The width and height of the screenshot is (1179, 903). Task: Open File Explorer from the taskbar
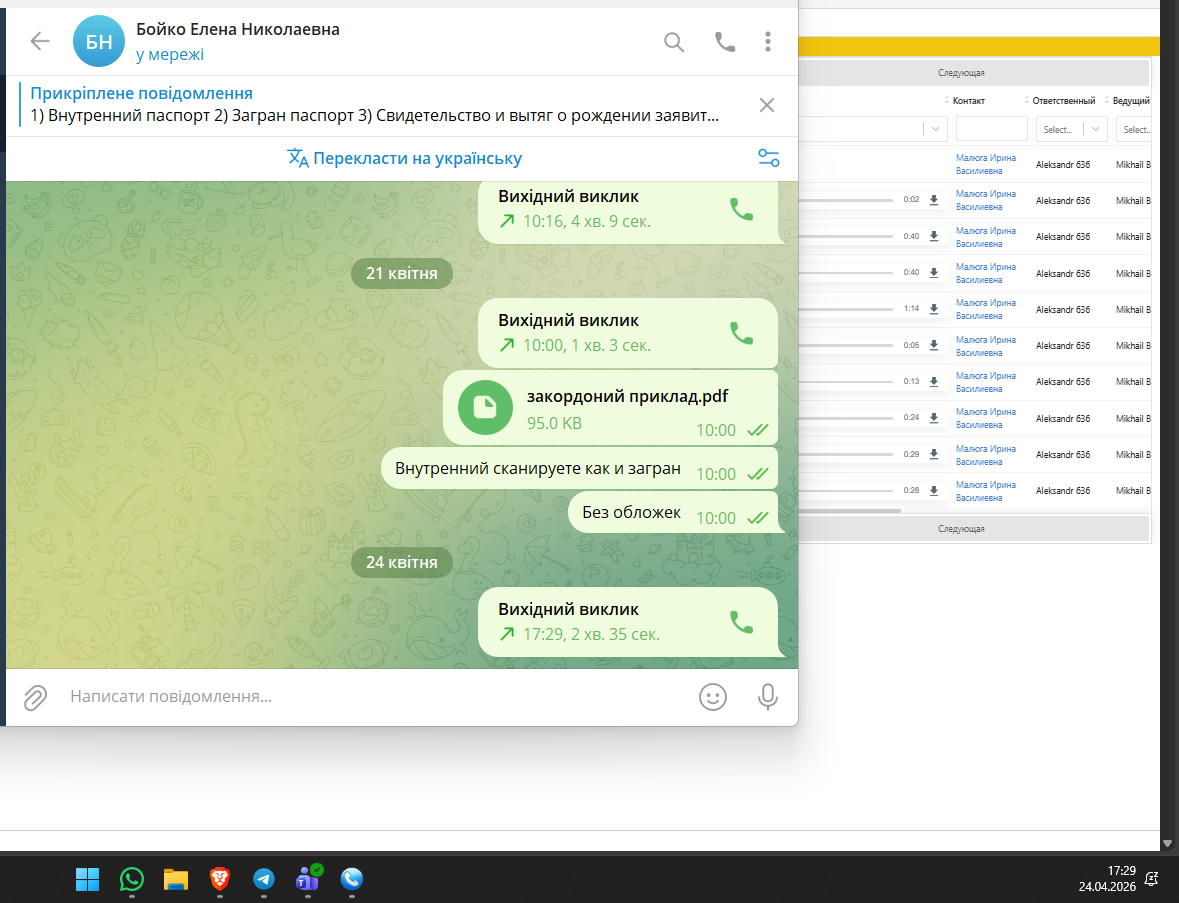tap(175, 879)
